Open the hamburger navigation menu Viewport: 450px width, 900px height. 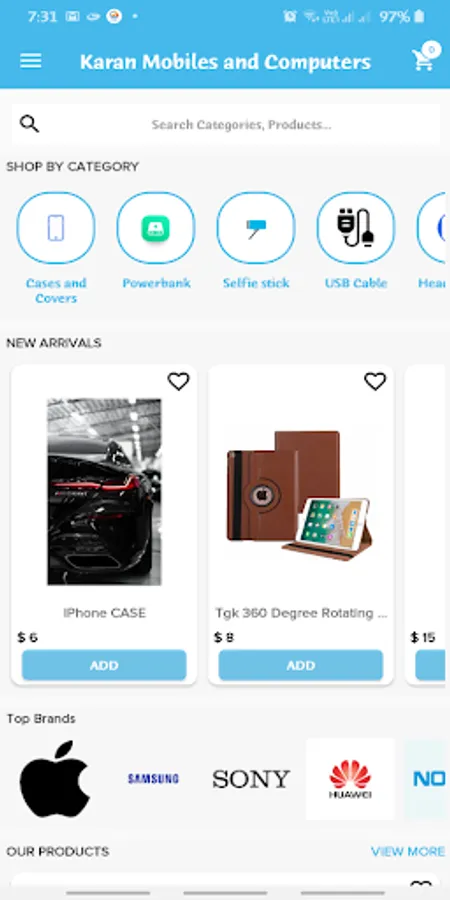click(x=30, y=61)
